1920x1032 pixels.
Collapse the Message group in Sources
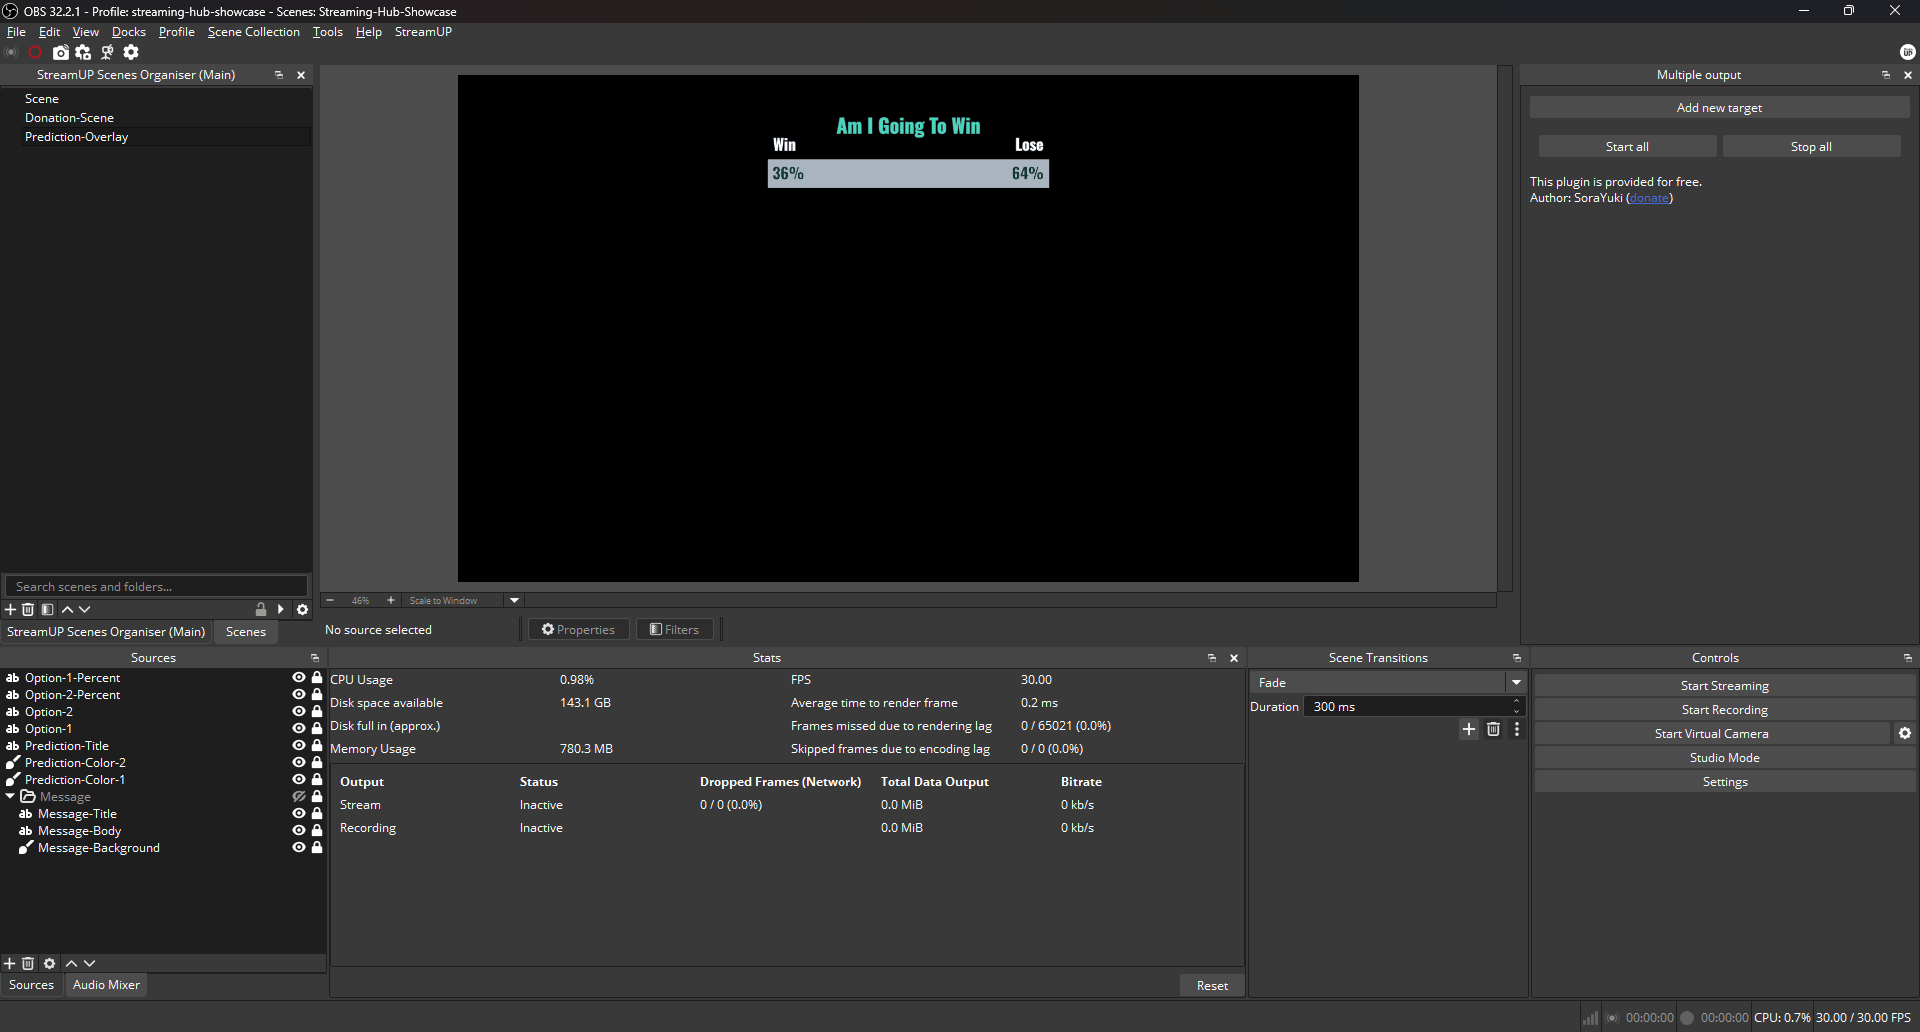(10, 796)
